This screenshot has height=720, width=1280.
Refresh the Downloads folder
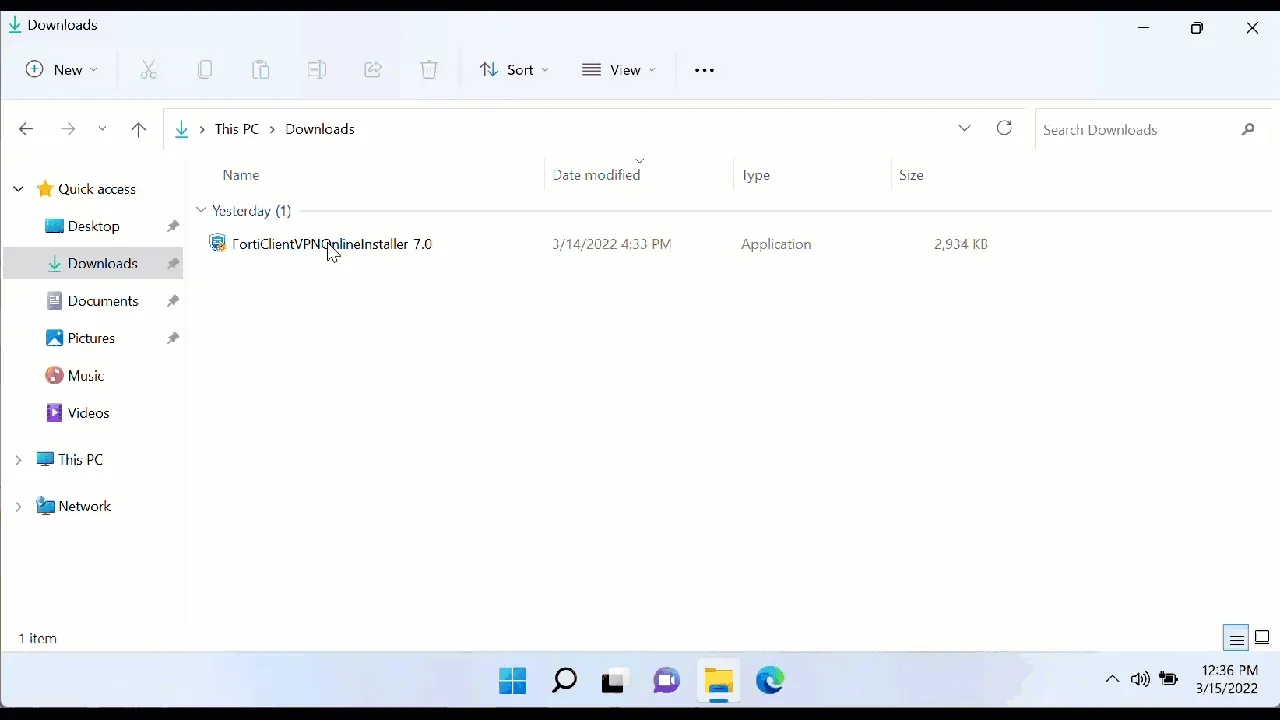(x=1005, y=128)
